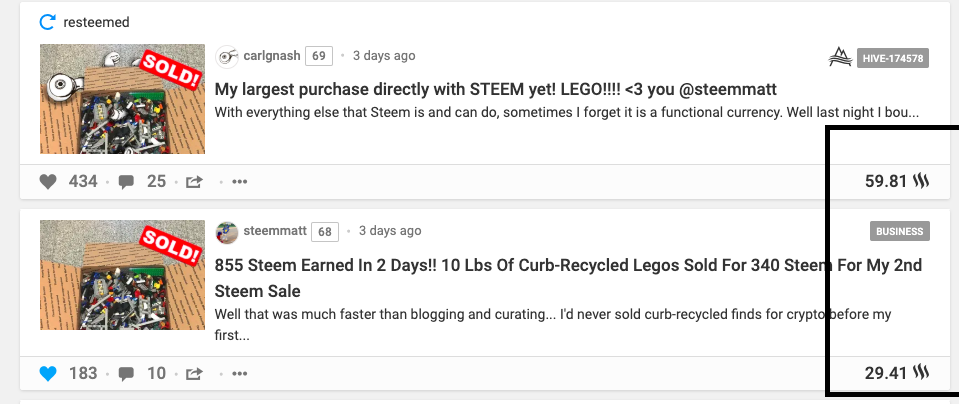This screenshot has width=959, height=404.
Task: Open more options on steemmatt post
Action: coord(239,374)
